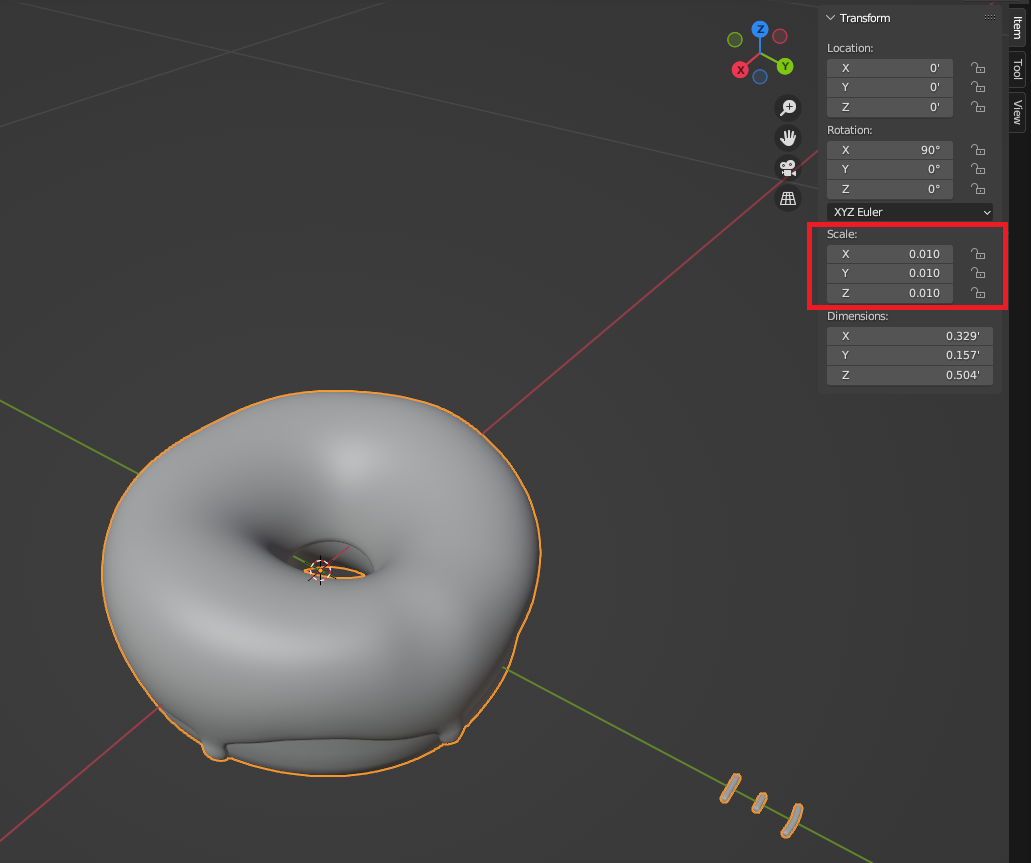Click the Transform panel drag grip dots

[989, 18]
